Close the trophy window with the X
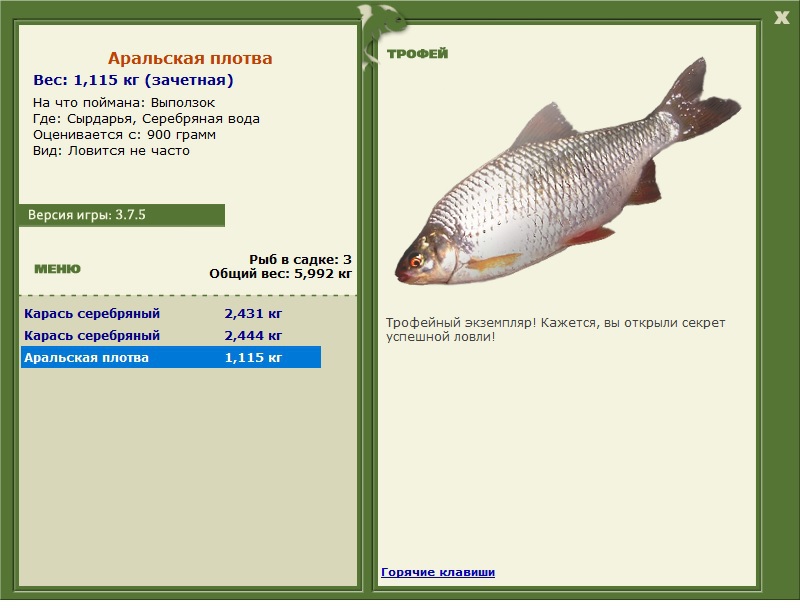 (781, 17)
